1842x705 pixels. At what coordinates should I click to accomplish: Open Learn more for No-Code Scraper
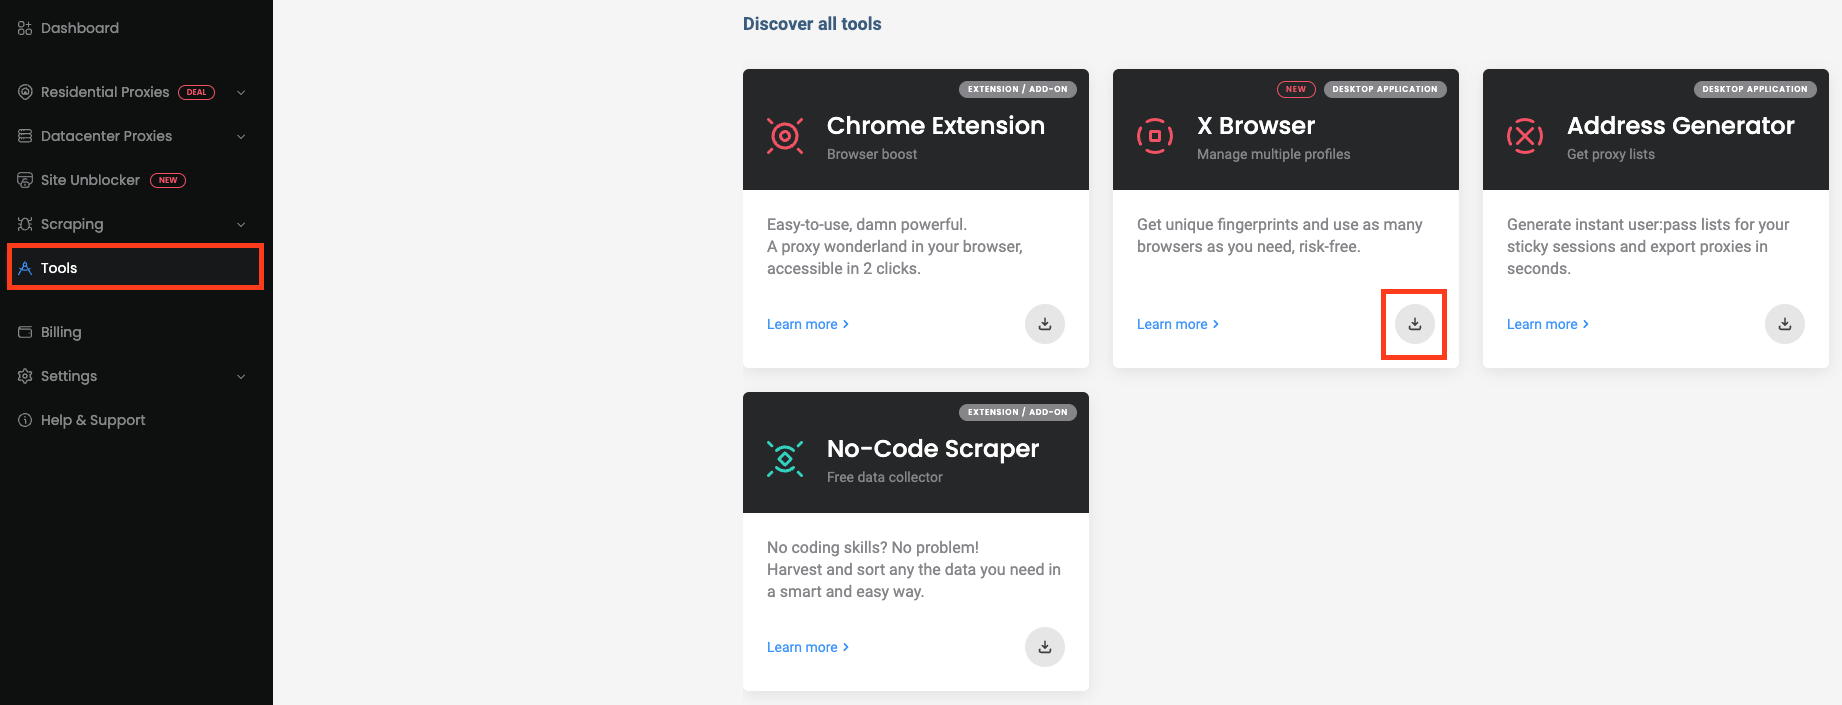(x=807, y=647)
